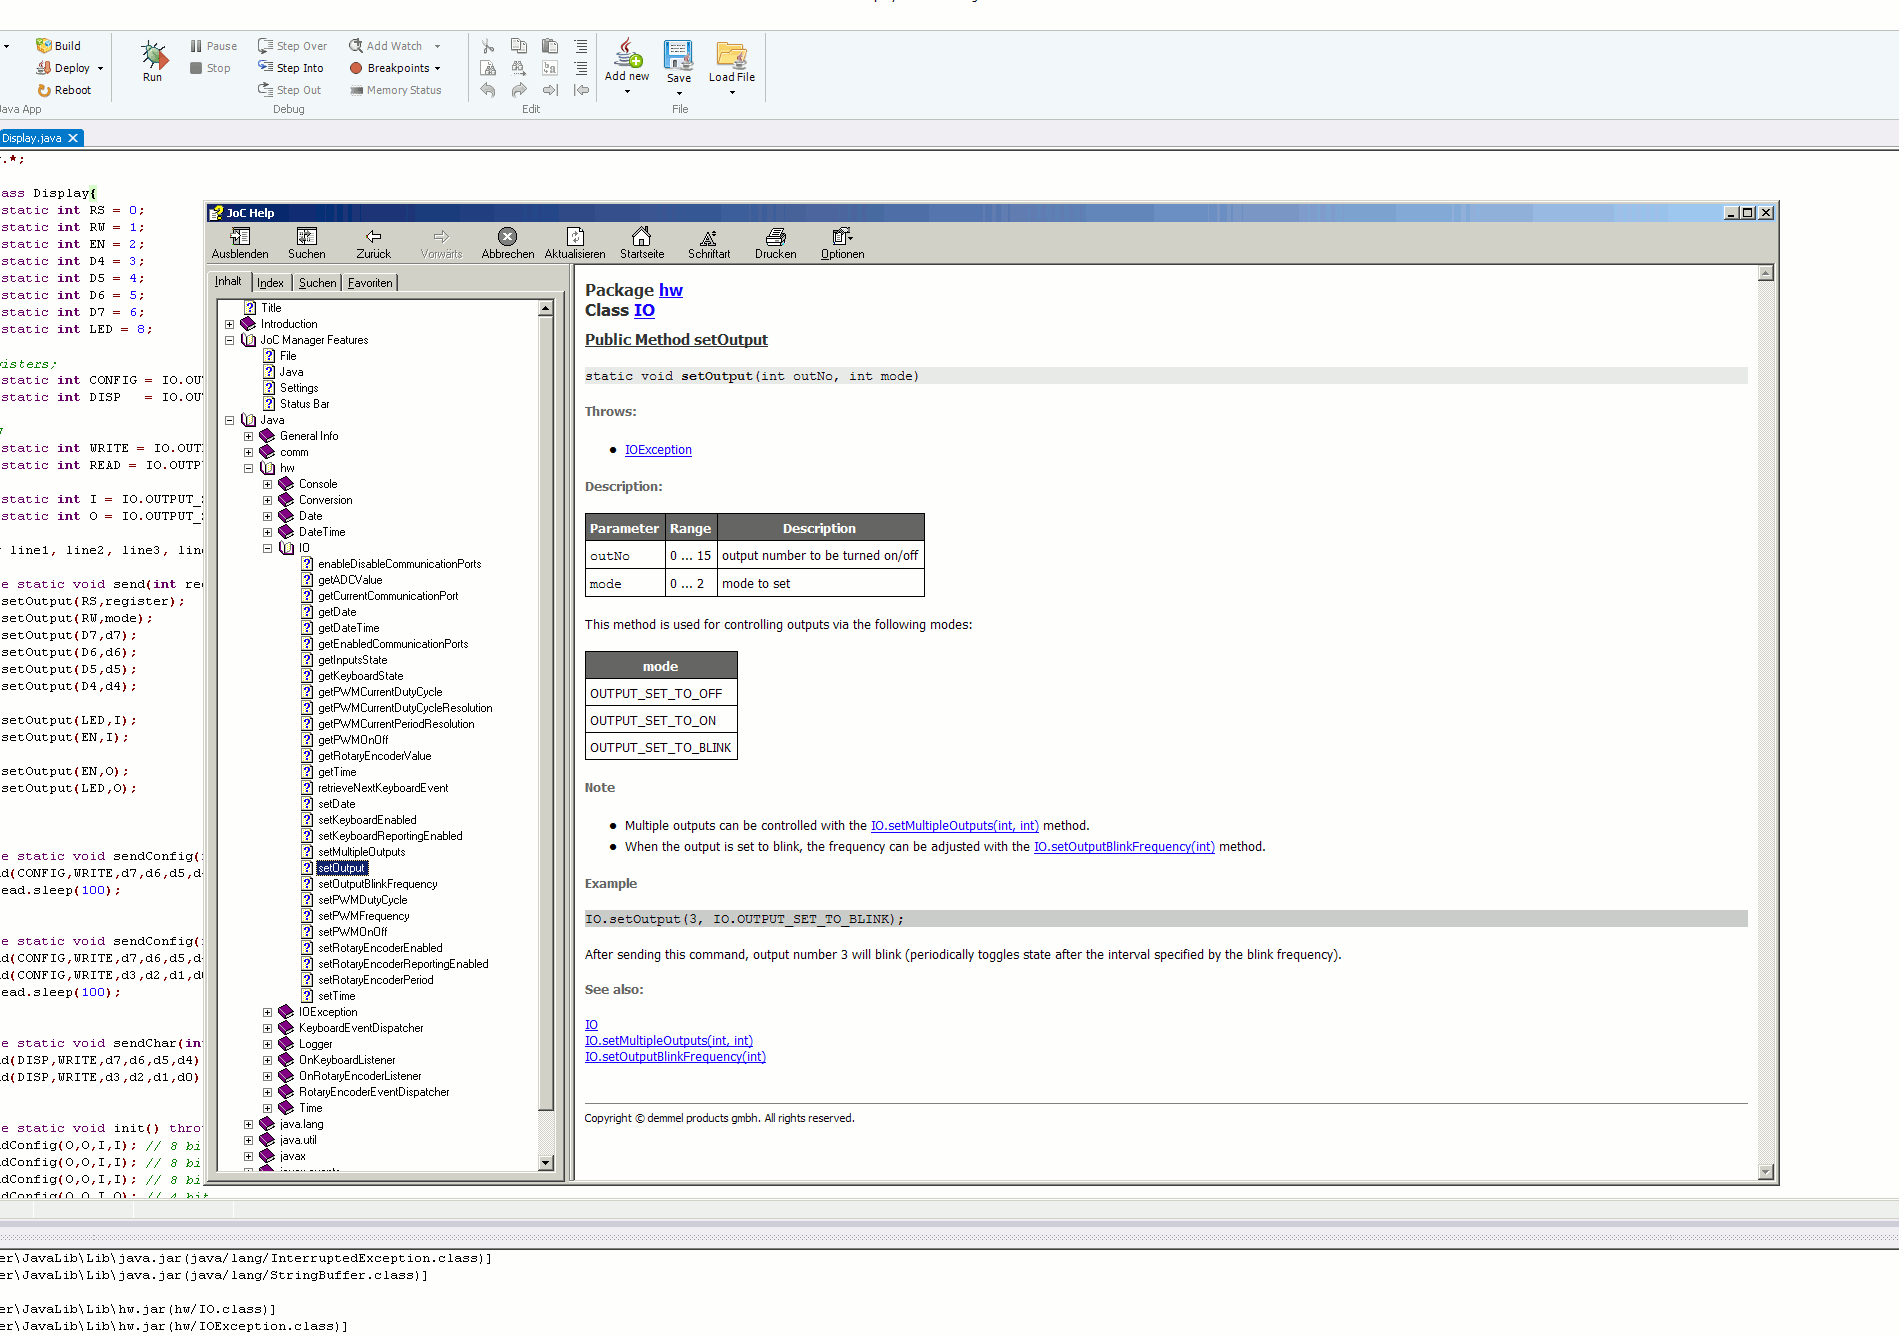Image resolution: width=1899 pixels, height=1336 pixels.
Task: Click the Paste icon in Edit group
Action: click(x=550, y=46)
